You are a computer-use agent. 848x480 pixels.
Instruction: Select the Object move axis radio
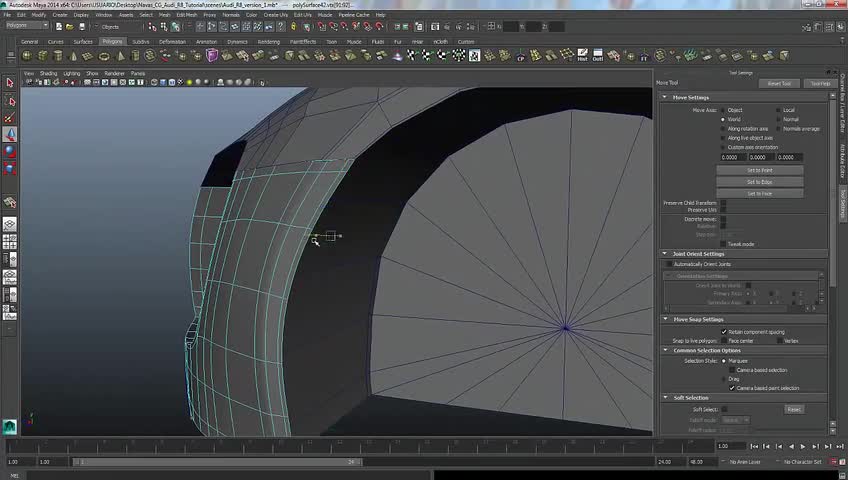coord(723,110)
